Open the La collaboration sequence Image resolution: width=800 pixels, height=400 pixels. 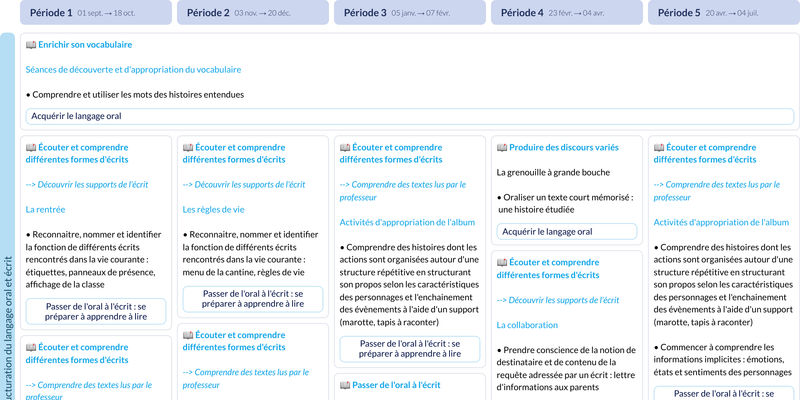[528, 325]
